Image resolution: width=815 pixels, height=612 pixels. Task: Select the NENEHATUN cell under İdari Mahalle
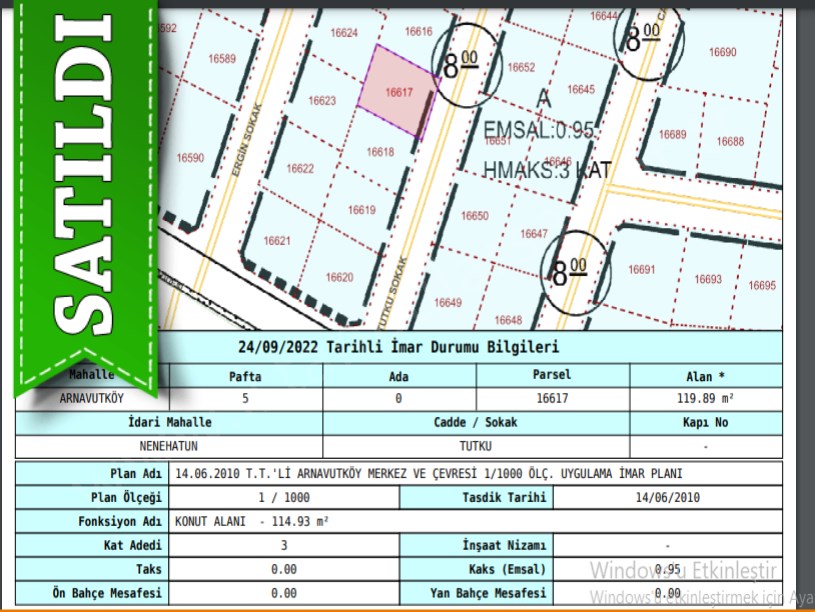[x=169, y=447]
